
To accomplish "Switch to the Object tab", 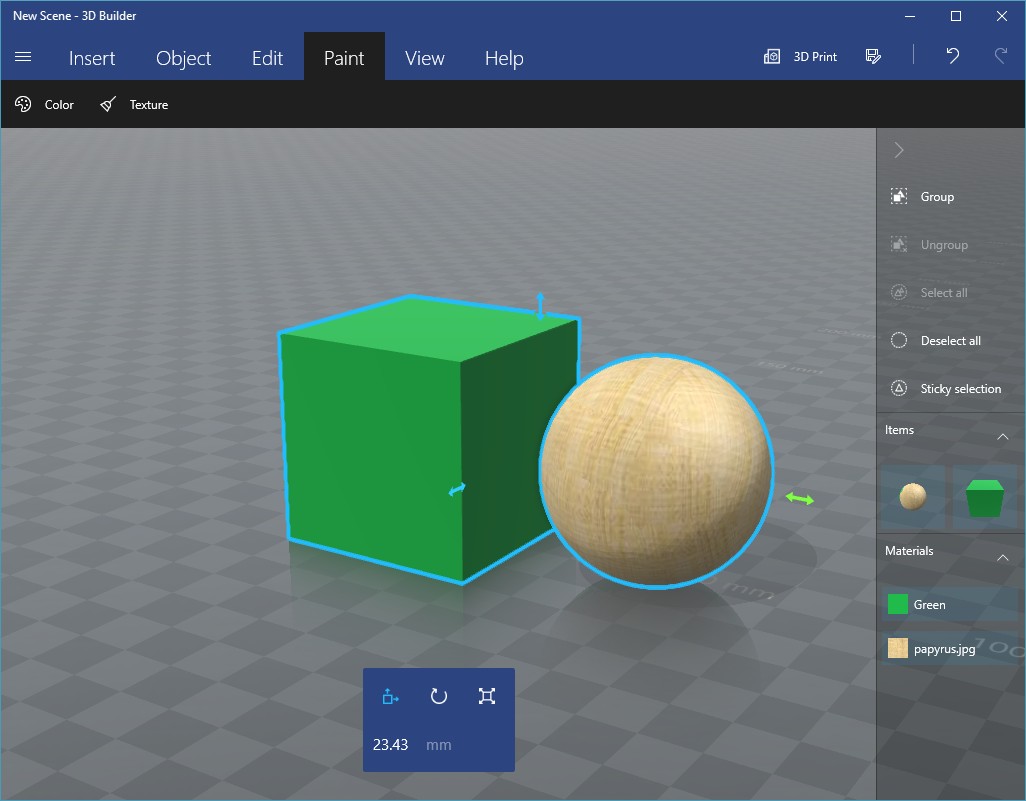I will (x=184, y=58).
